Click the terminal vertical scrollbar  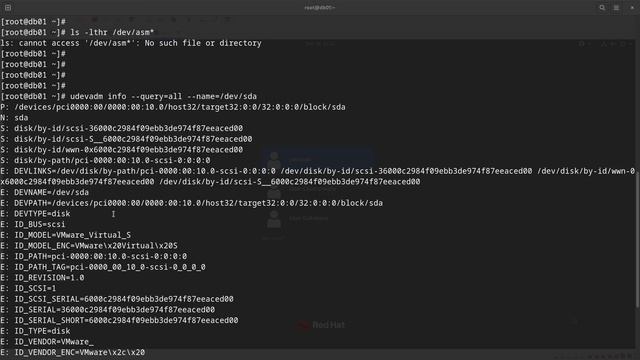pyautogui.click(x=637, y=239)
